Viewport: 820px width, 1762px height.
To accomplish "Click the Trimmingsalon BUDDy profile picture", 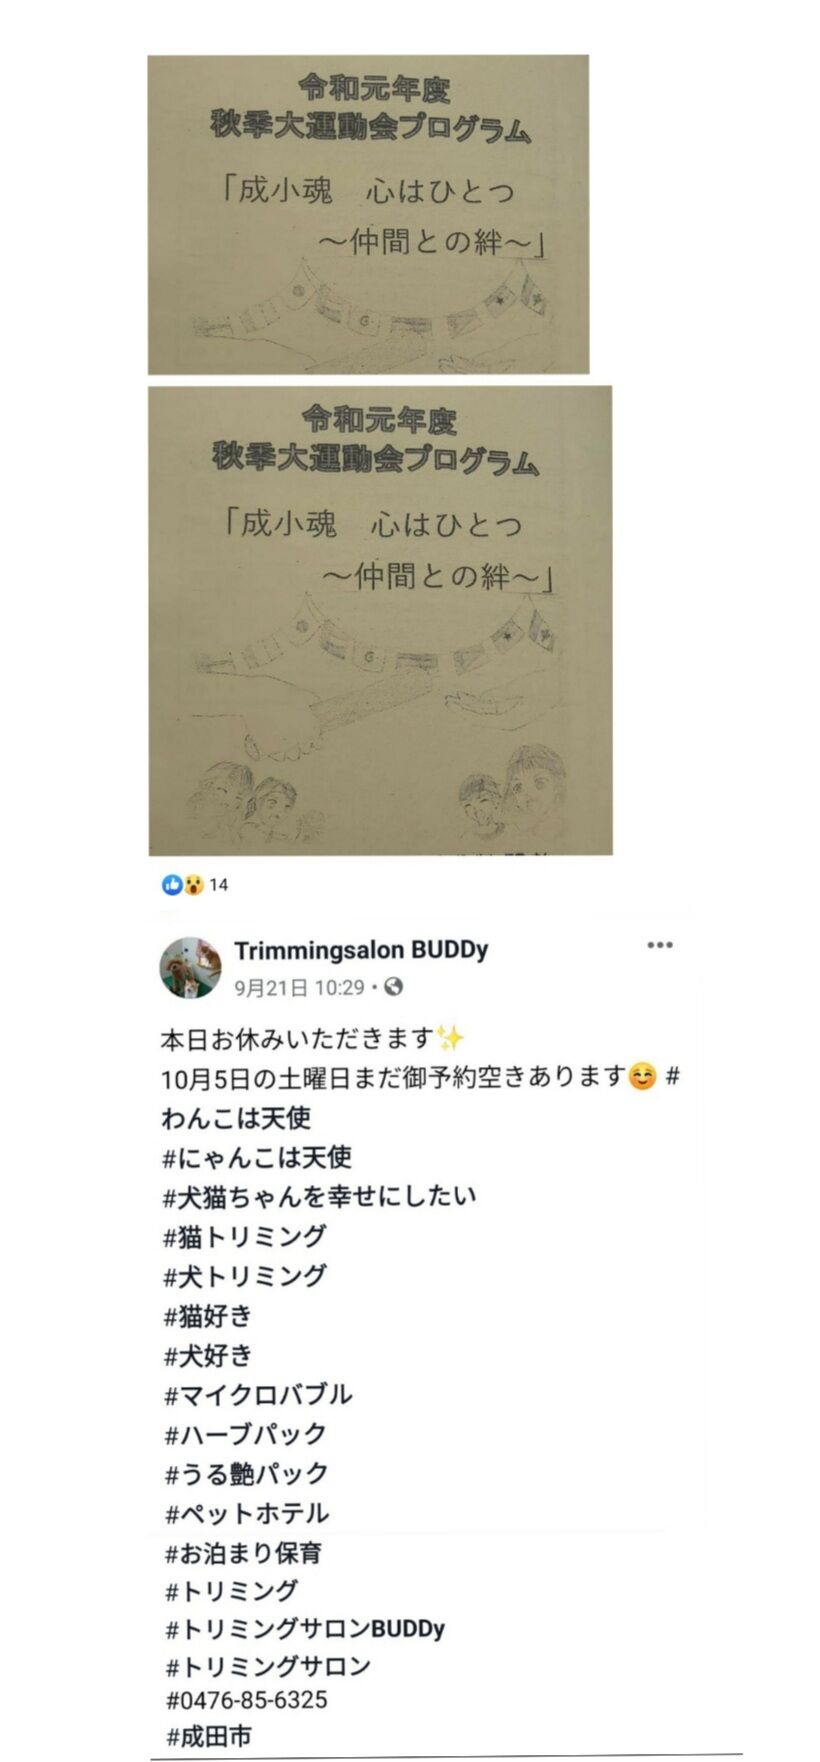I will coord(191,968).
